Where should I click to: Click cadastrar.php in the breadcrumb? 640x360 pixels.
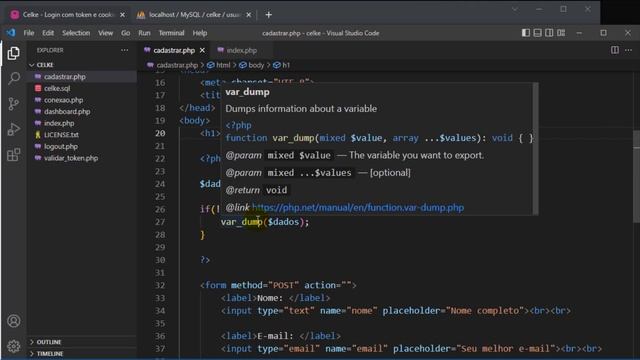click(x=176, y=65)
